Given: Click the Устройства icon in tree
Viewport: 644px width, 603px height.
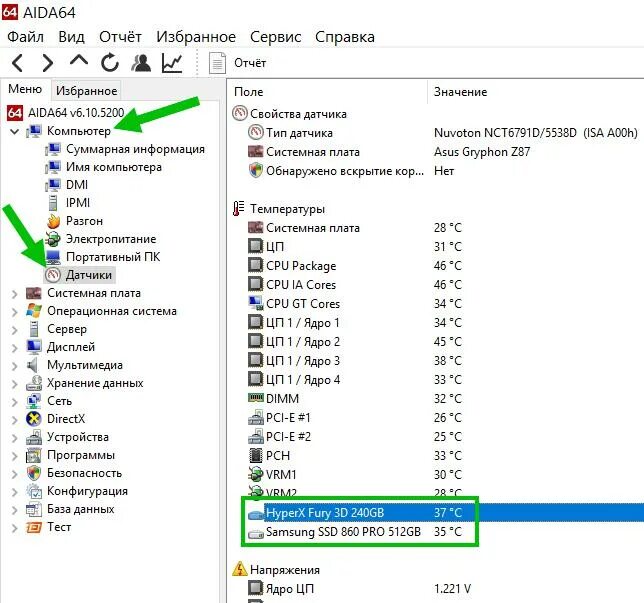Looking at the screenshot, I should 34,437.
